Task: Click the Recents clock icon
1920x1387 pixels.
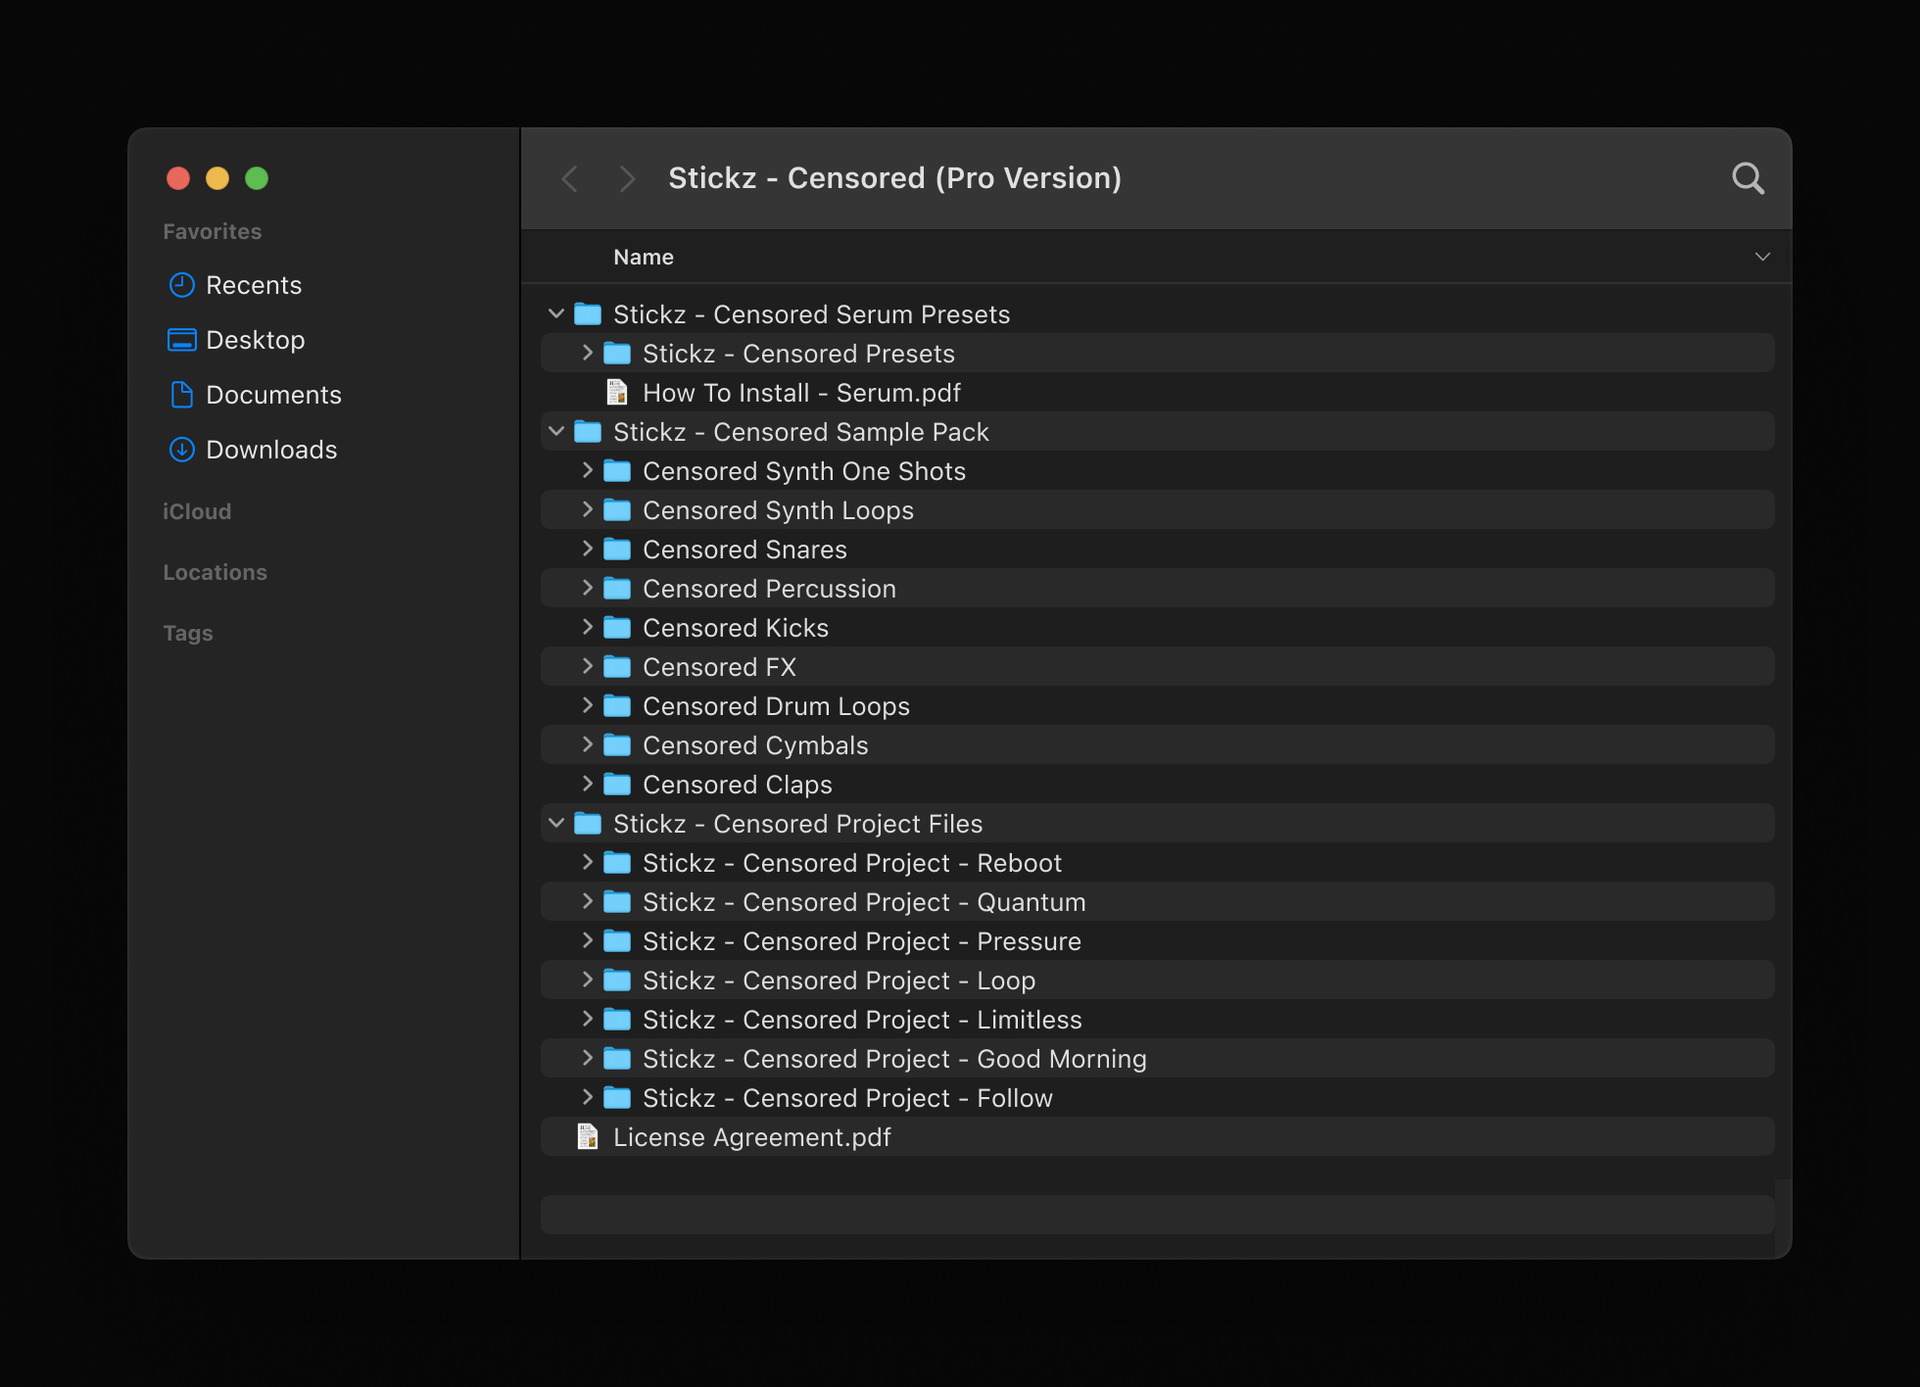Action: tap(181, 285)
